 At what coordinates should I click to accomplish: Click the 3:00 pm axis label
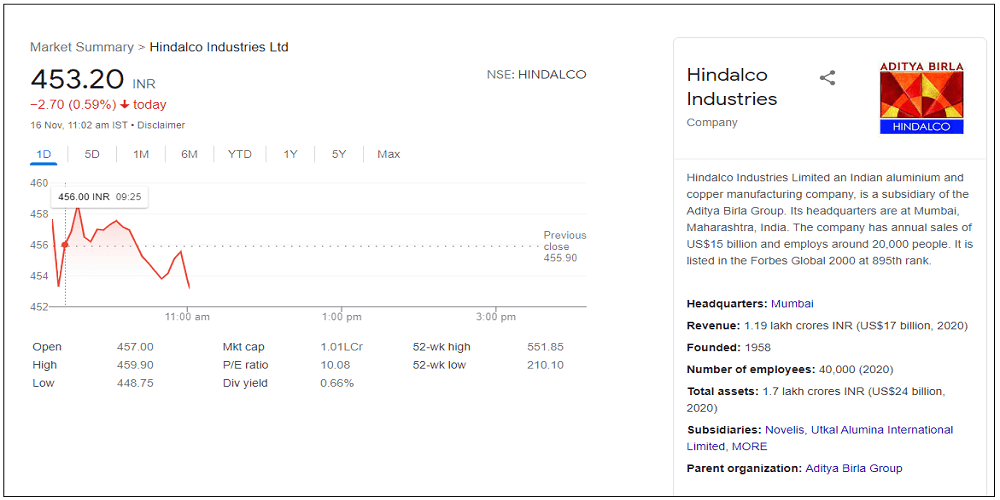coord(496,317)
